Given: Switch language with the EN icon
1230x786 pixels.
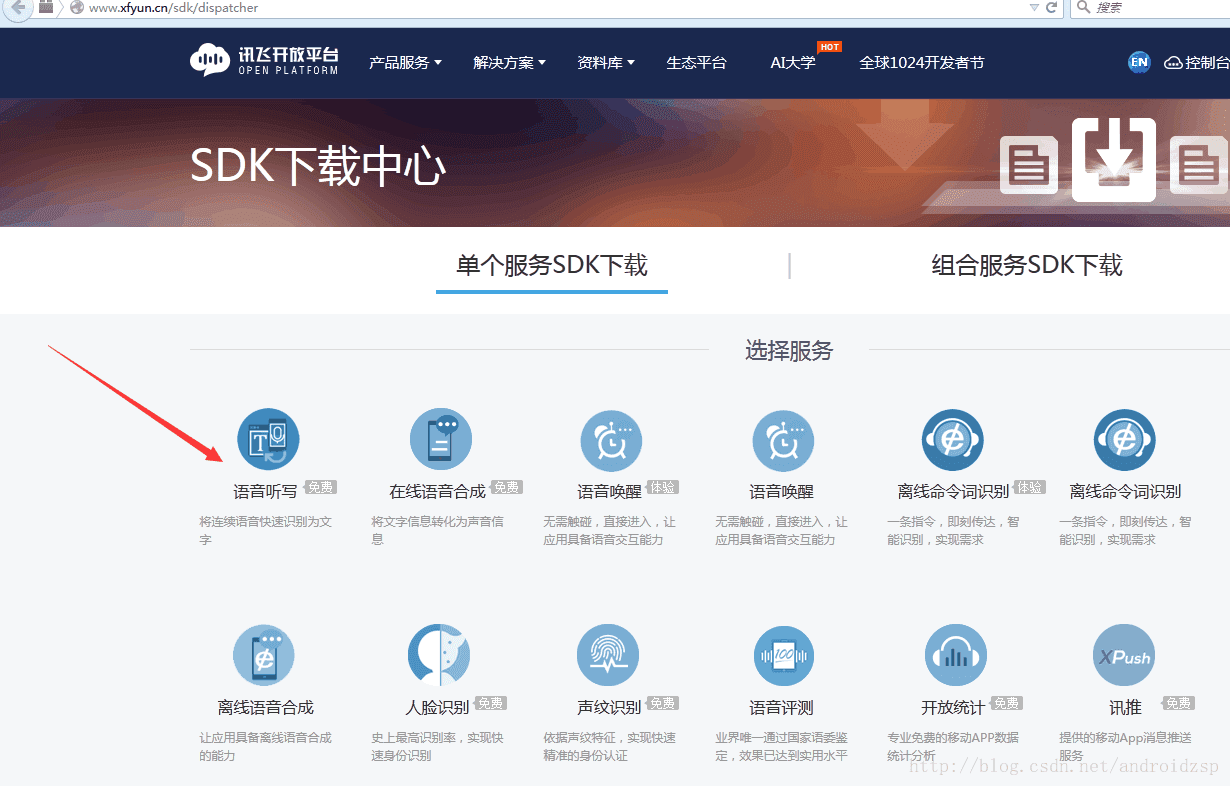Looking at the screenshot, I should point(1139,62).
